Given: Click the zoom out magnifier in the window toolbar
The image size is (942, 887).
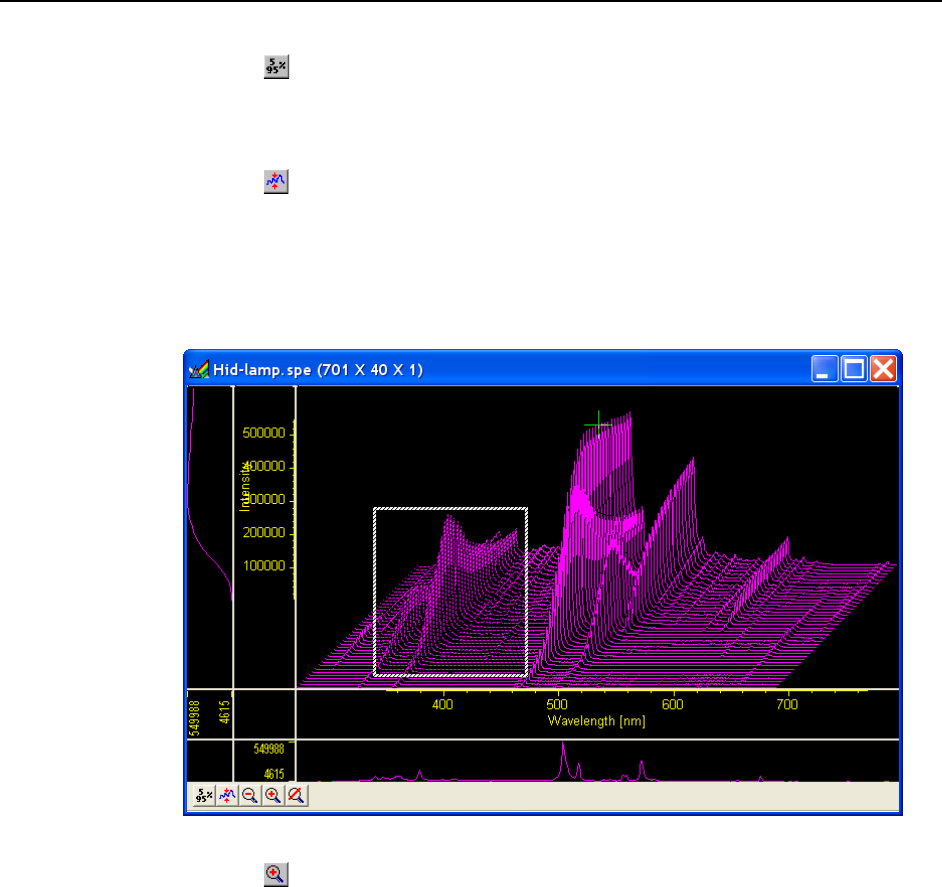Looking at the screenshot, I should pyautogui.click(x=250, y=796).
